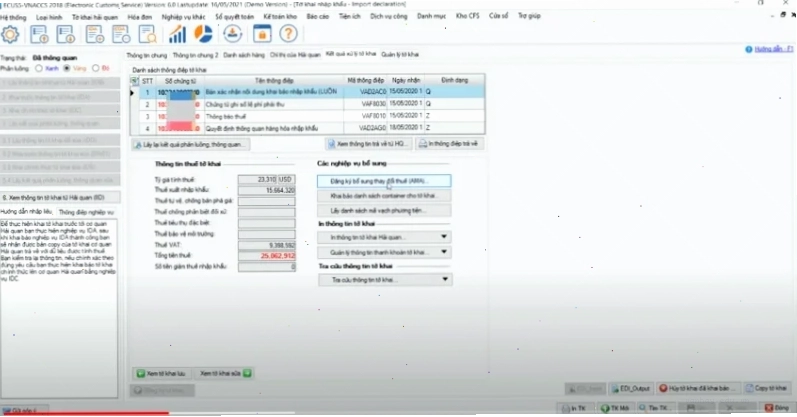Click In thông điệp trả về button
Viewport: 797px width, 417px height.
pyautogui.click(x=449, y=144)
